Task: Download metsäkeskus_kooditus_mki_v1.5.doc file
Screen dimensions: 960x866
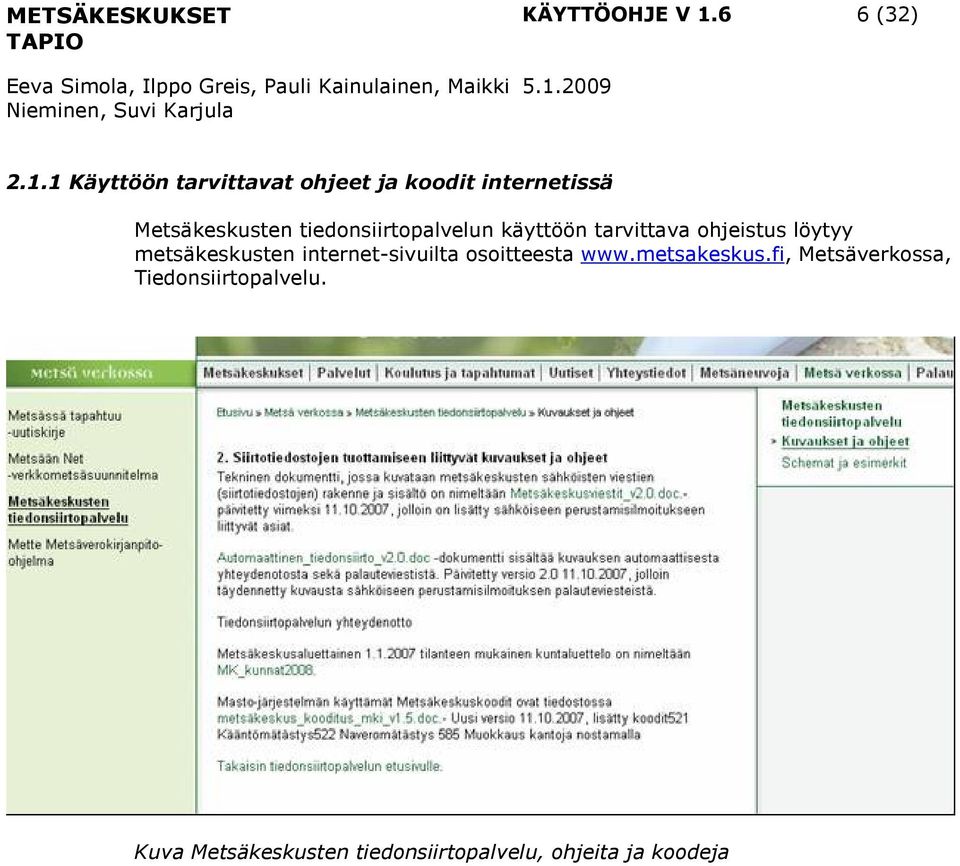Action: pyautogui.click(x=328, y=718)
